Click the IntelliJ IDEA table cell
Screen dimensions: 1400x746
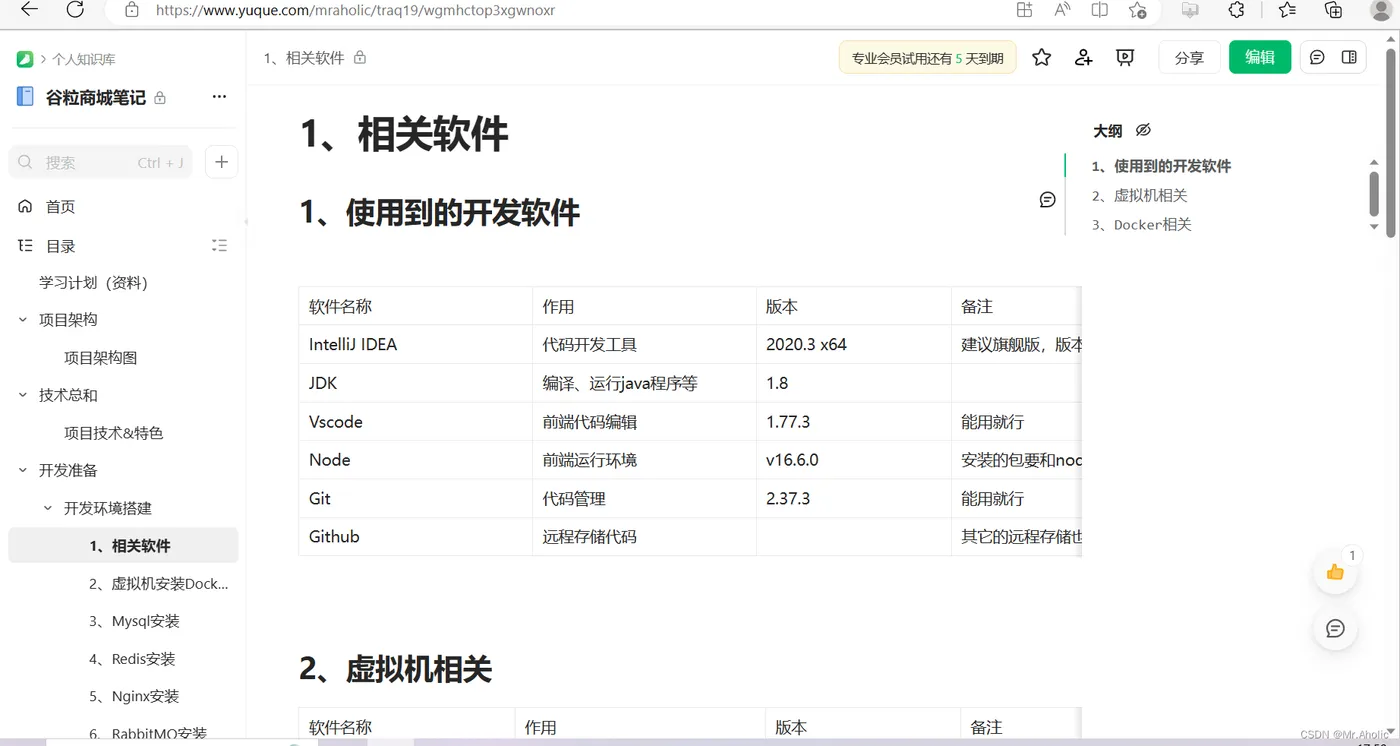click(415, 345)
